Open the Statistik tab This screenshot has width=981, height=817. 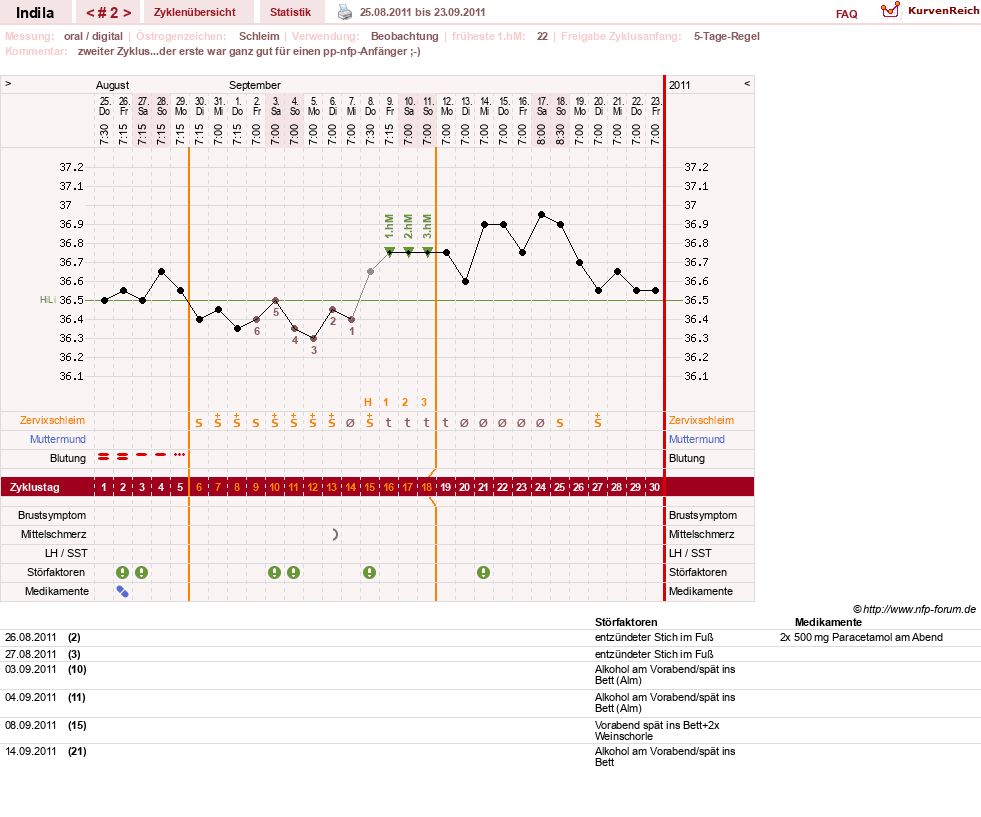point(290,12)
